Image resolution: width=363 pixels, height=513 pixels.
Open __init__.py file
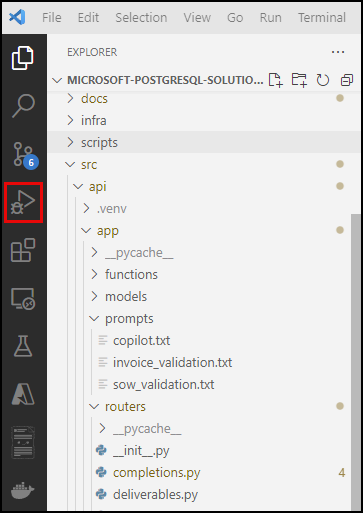[199, 450]
